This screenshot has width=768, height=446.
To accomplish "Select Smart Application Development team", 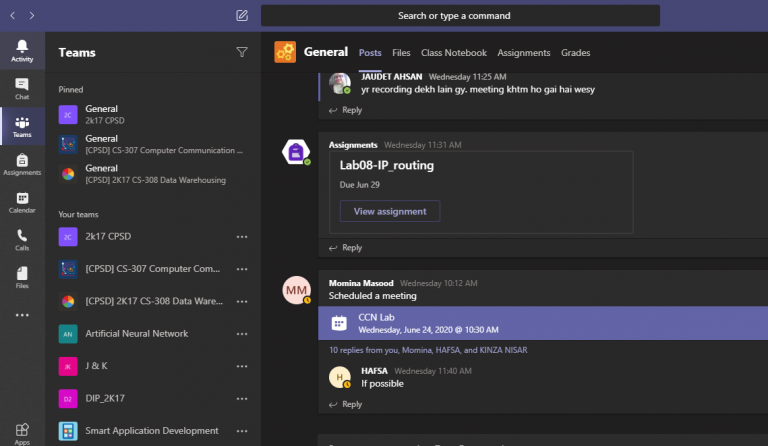I will coord(153,430).
